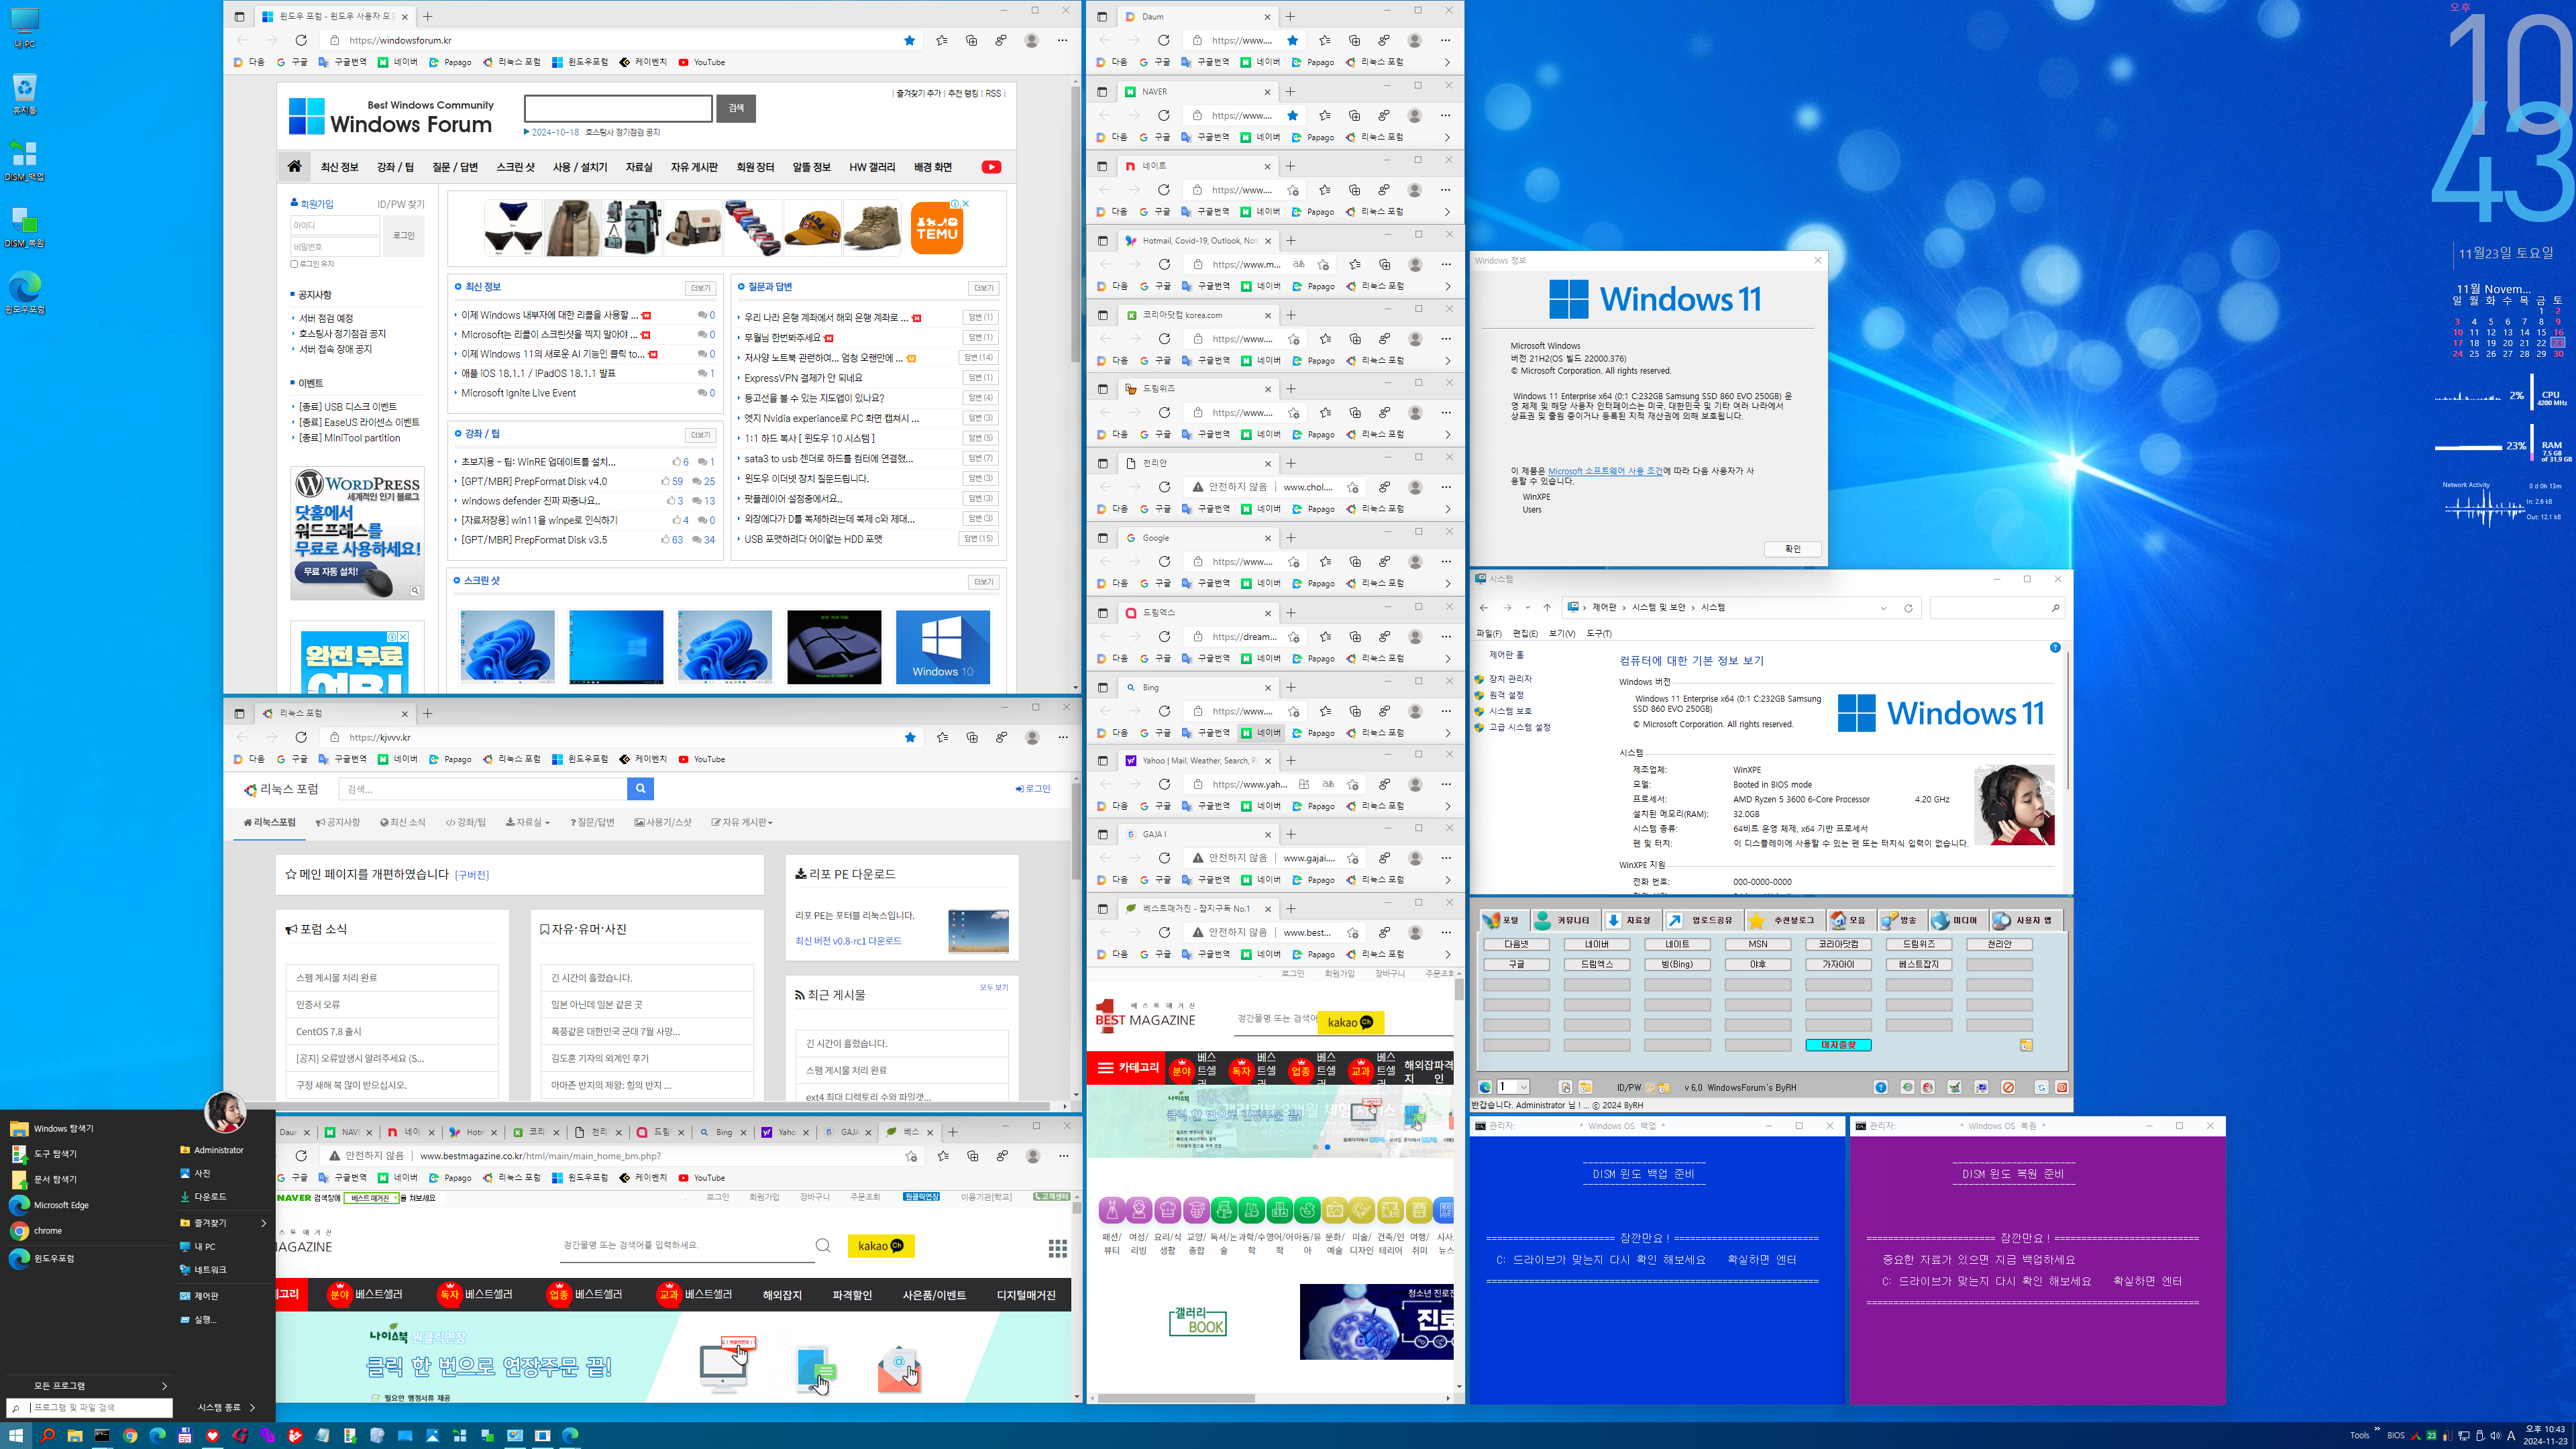2576x1449 pixels.
Task: Click 리포 PE 최신 버전 다운로드 link
Action: click(848, 941)
